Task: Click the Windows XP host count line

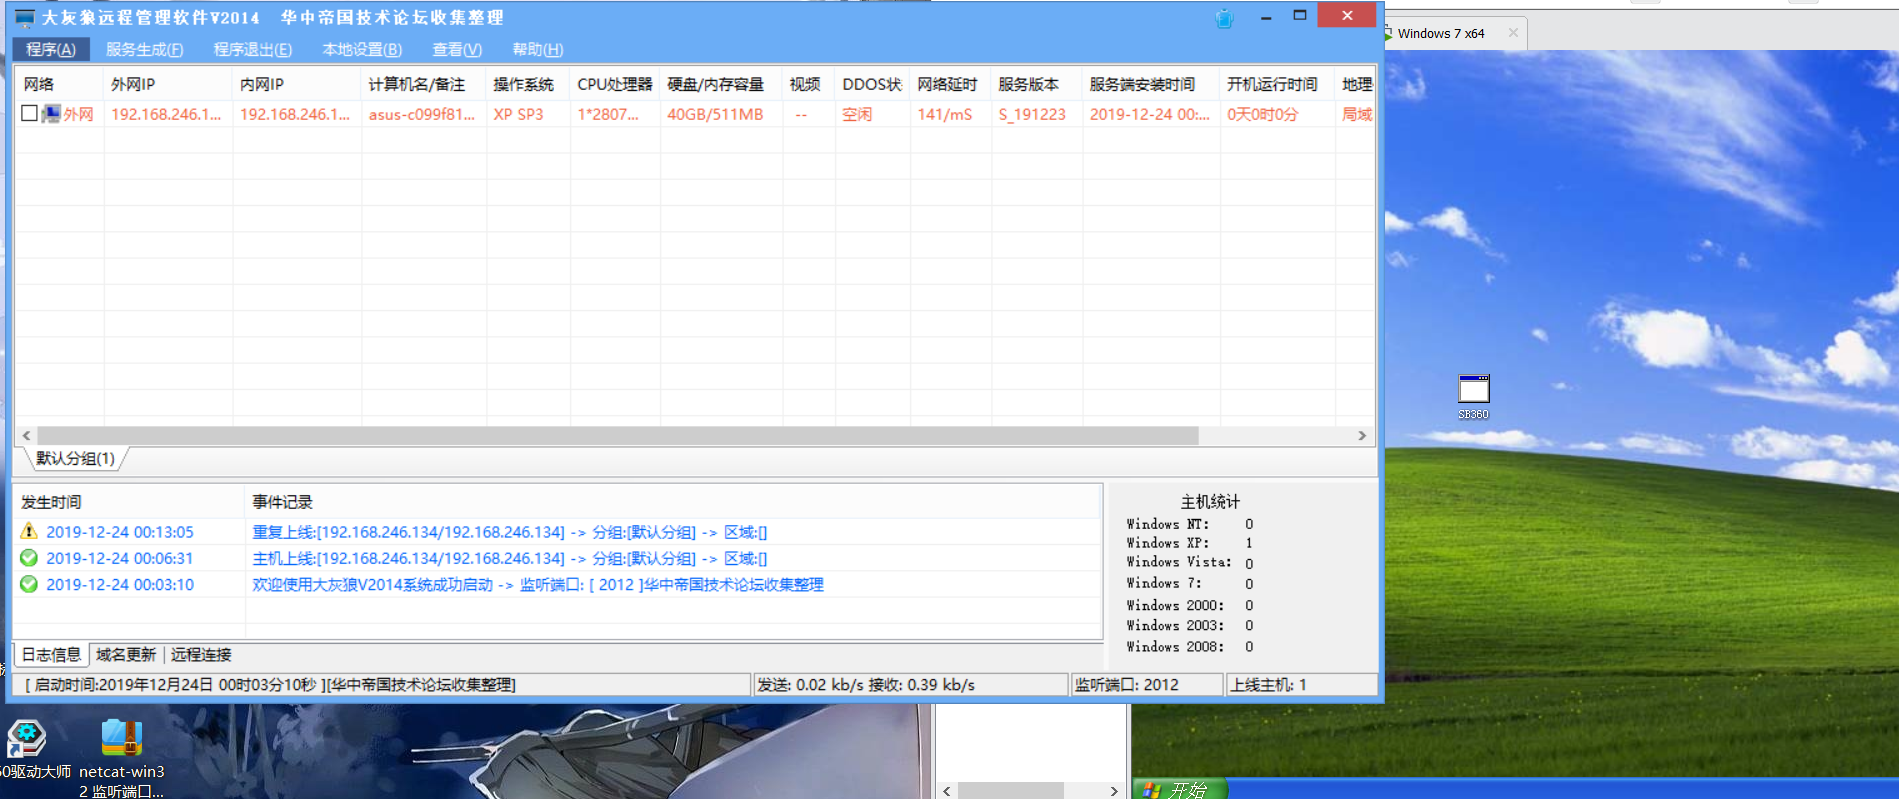Action: 1190,543
